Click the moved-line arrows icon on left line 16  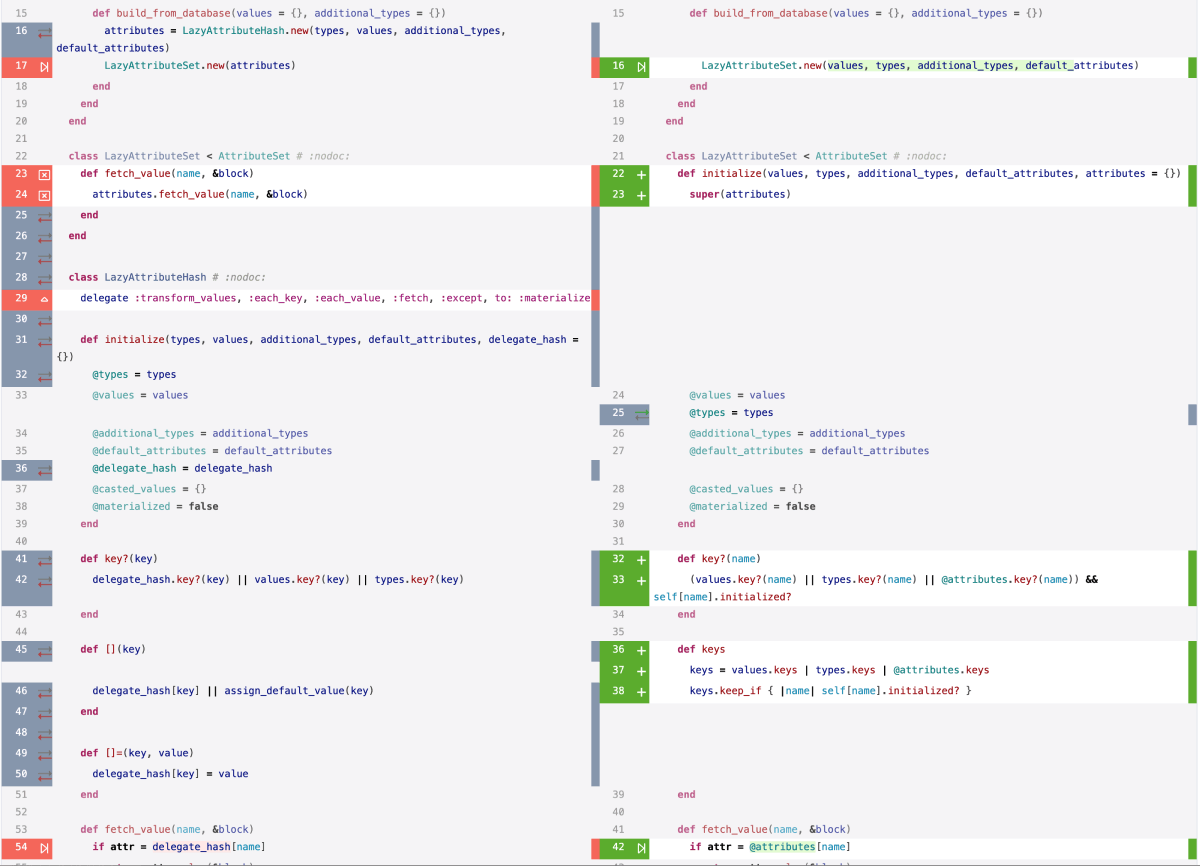coord(43,33)
